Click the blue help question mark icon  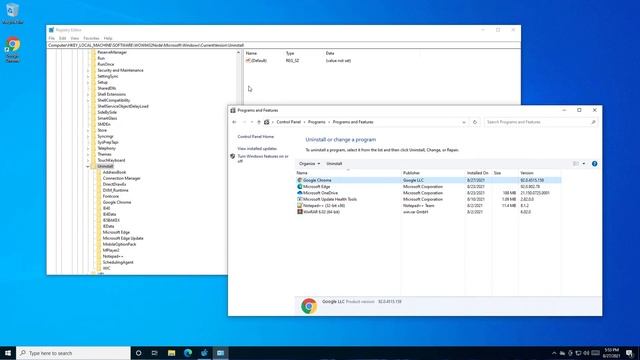pyautogui.click(x=594, y=164)
